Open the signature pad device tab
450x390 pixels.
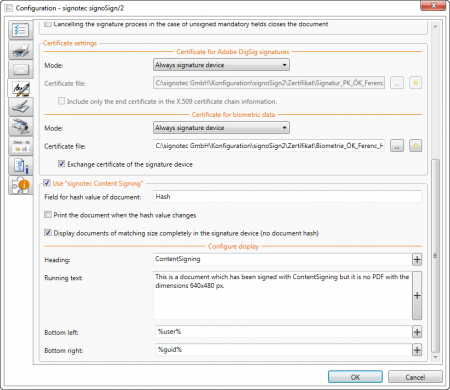click(20, 107)
